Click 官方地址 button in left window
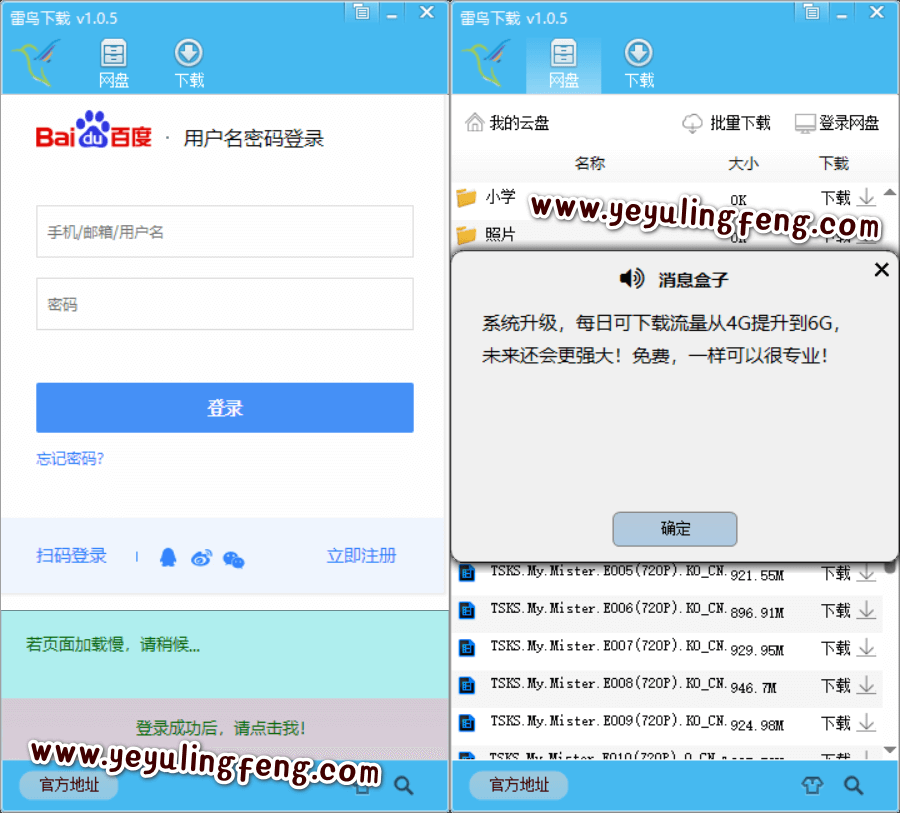The height and width of the screenshot is (813, 901). (69, 785)
